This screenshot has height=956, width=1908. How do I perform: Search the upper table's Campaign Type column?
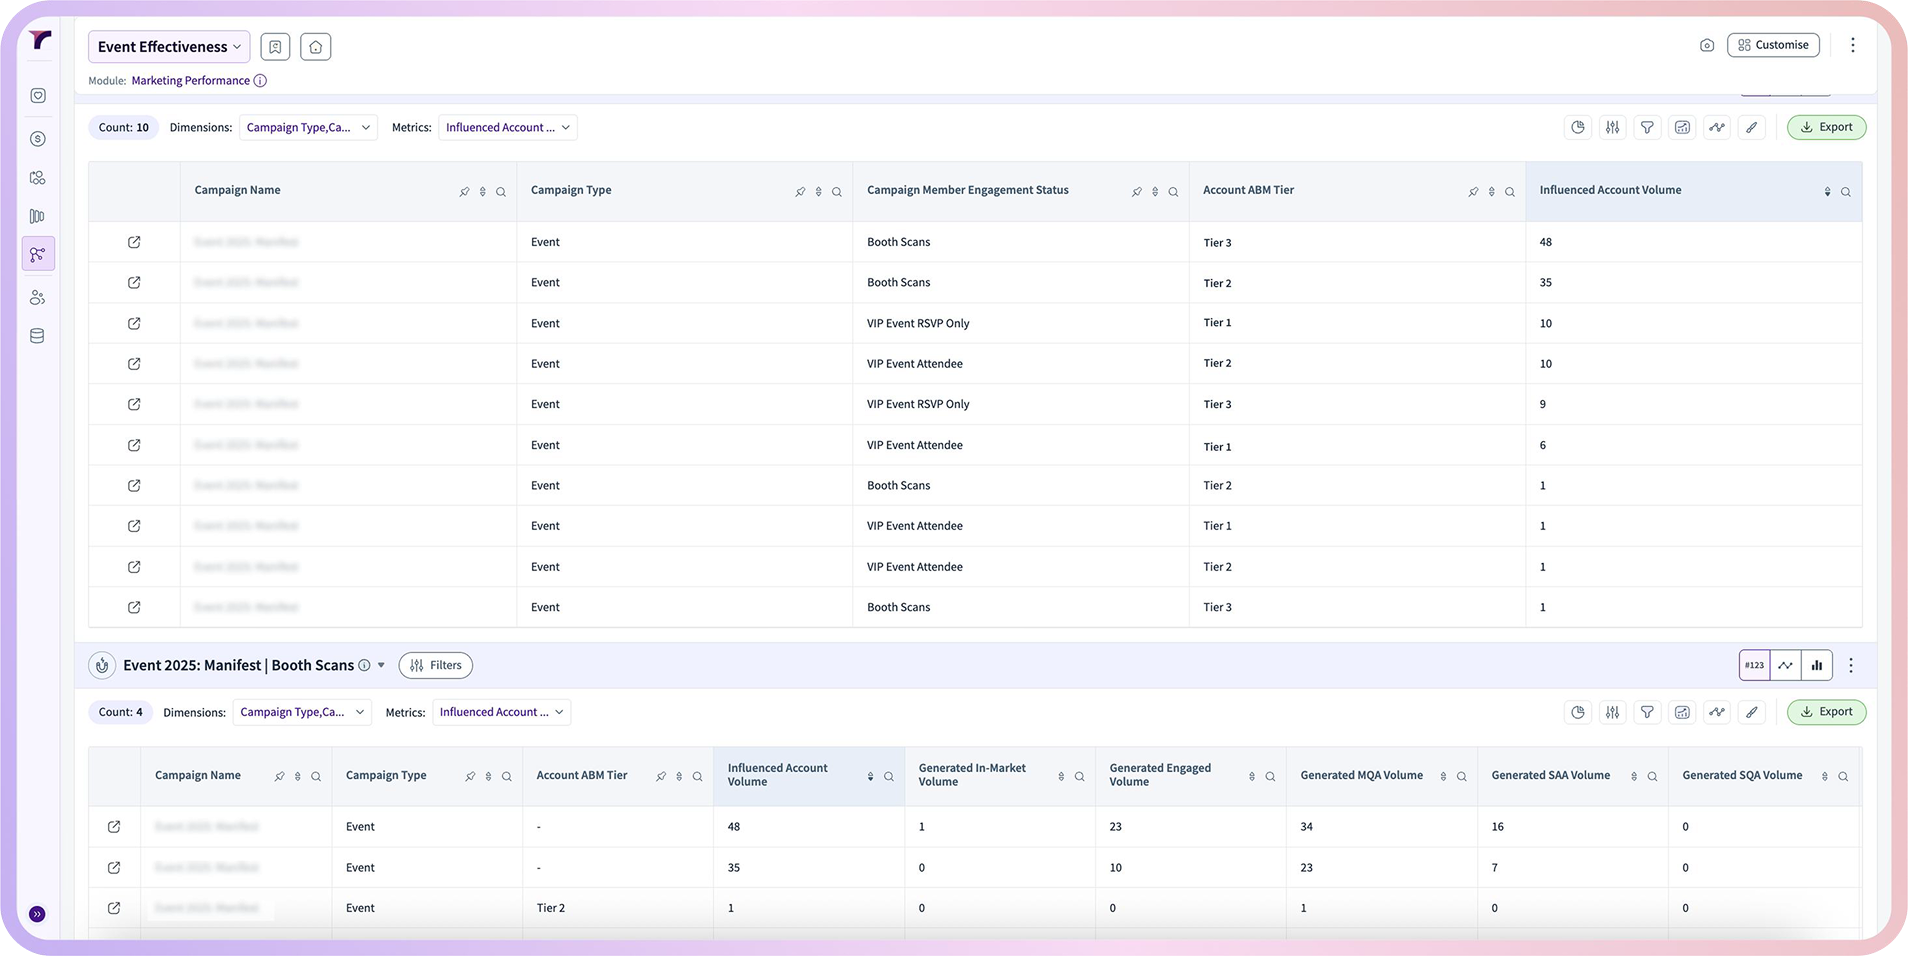point(837,192)
